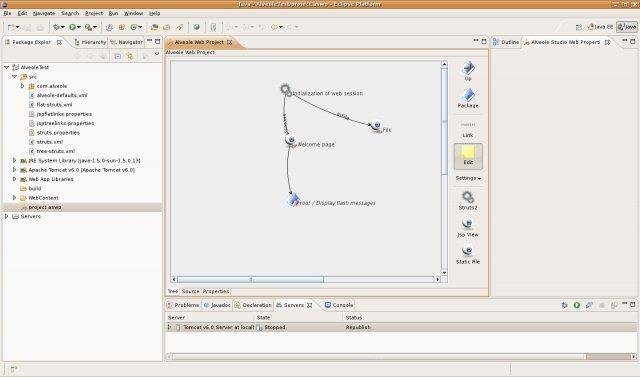Click the External Tools toolbar icon
Screen dimensions: 640x377
88,27
